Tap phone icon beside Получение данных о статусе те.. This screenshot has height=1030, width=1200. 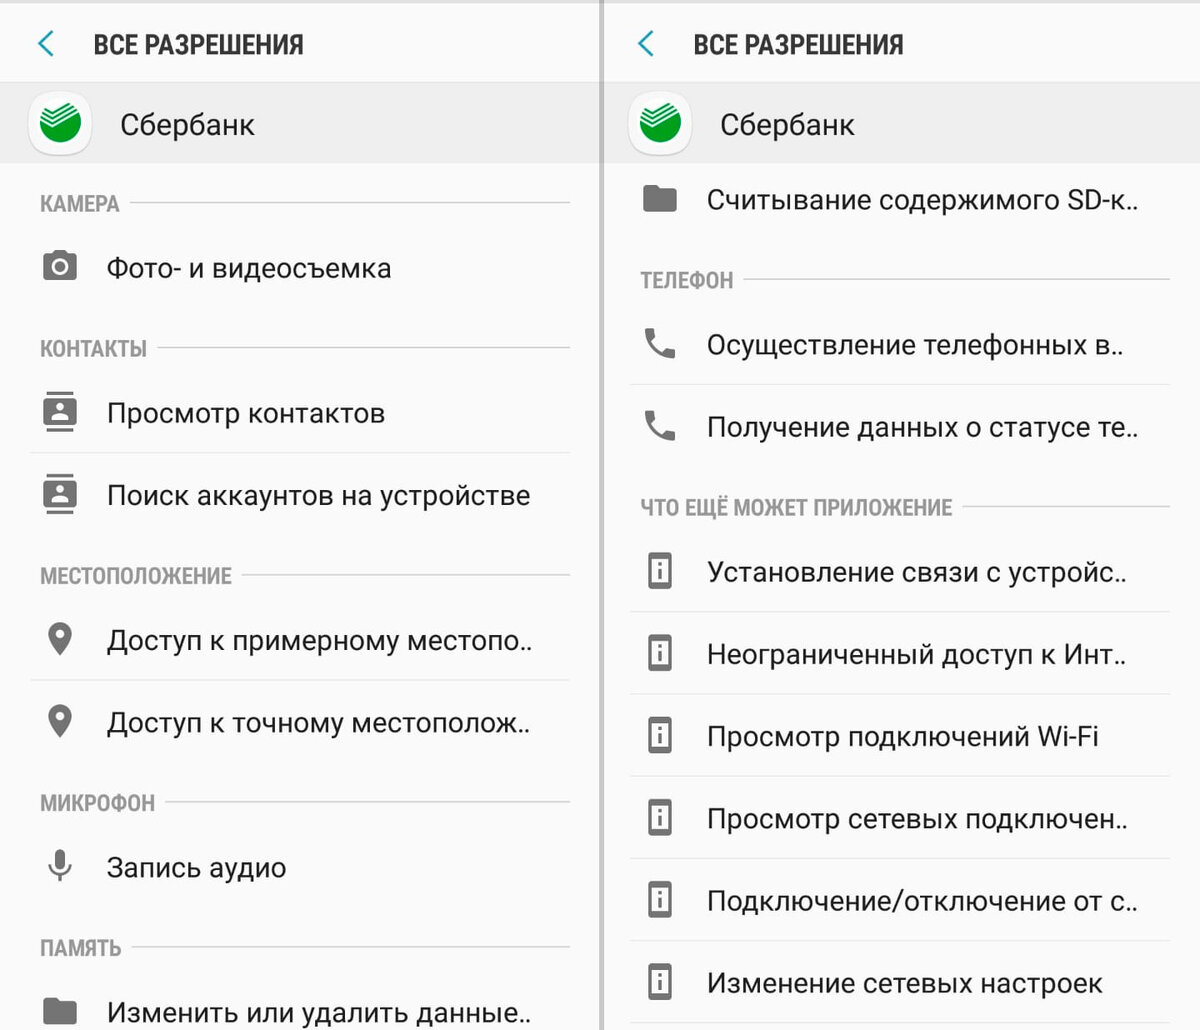click(x=660, y=426)
